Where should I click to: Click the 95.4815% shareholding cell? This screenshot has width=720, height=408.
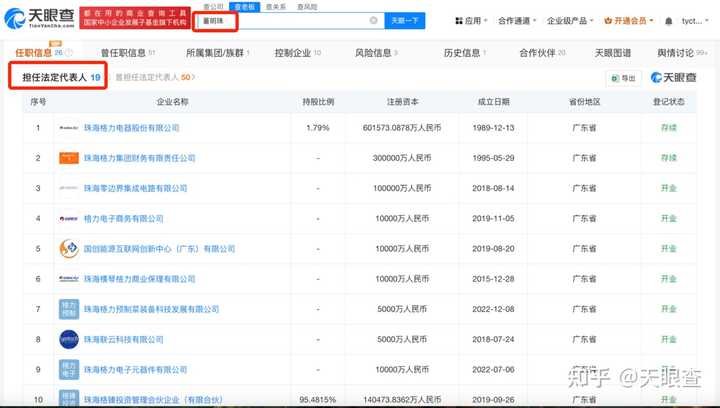[318, 400]
